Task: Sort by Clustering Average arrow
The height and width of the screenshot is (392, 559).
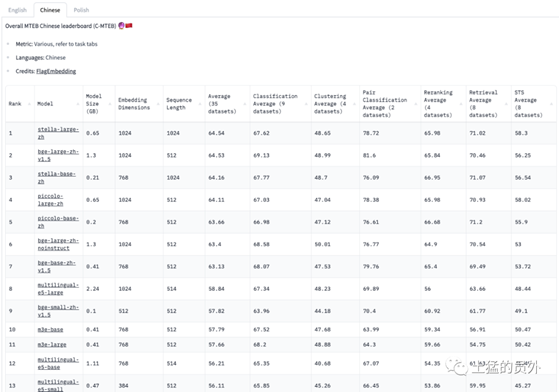Action: point(354,104)
